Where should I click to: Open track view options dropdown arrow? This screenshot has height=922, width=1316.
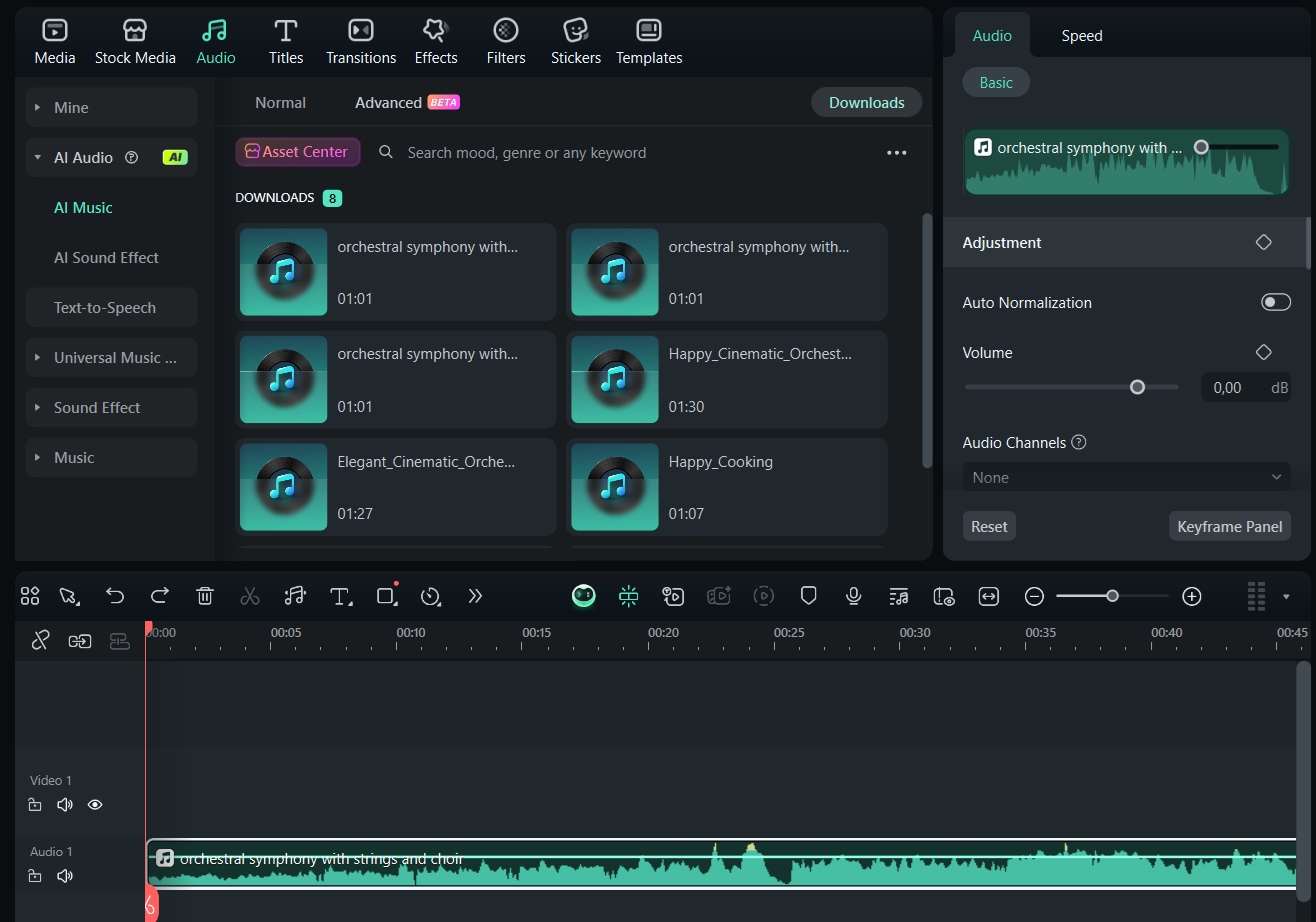pyautogui.click(x=1286, y=597)
